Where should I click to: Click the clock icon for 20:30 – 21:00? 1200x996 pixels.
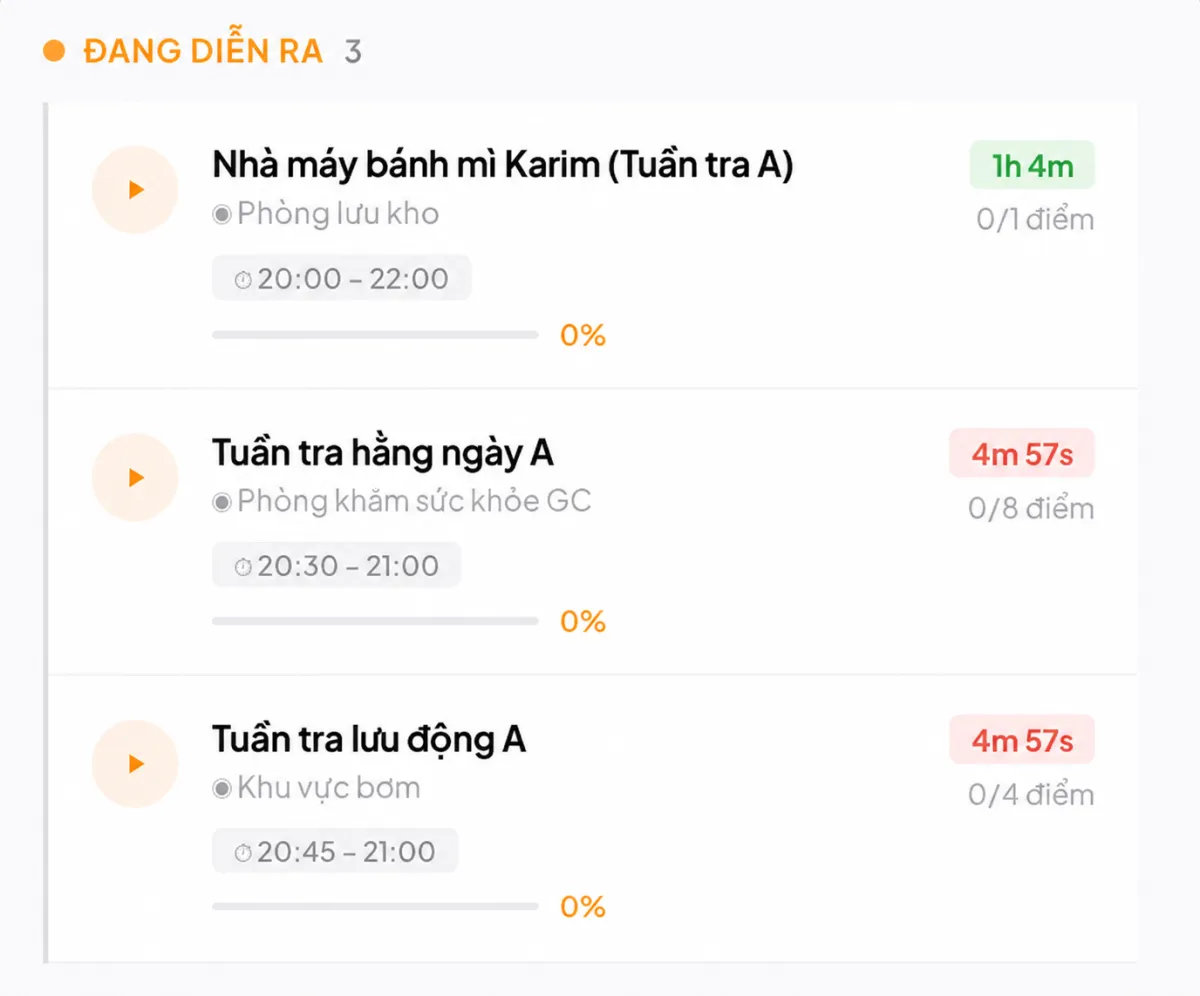coord(243,567)
